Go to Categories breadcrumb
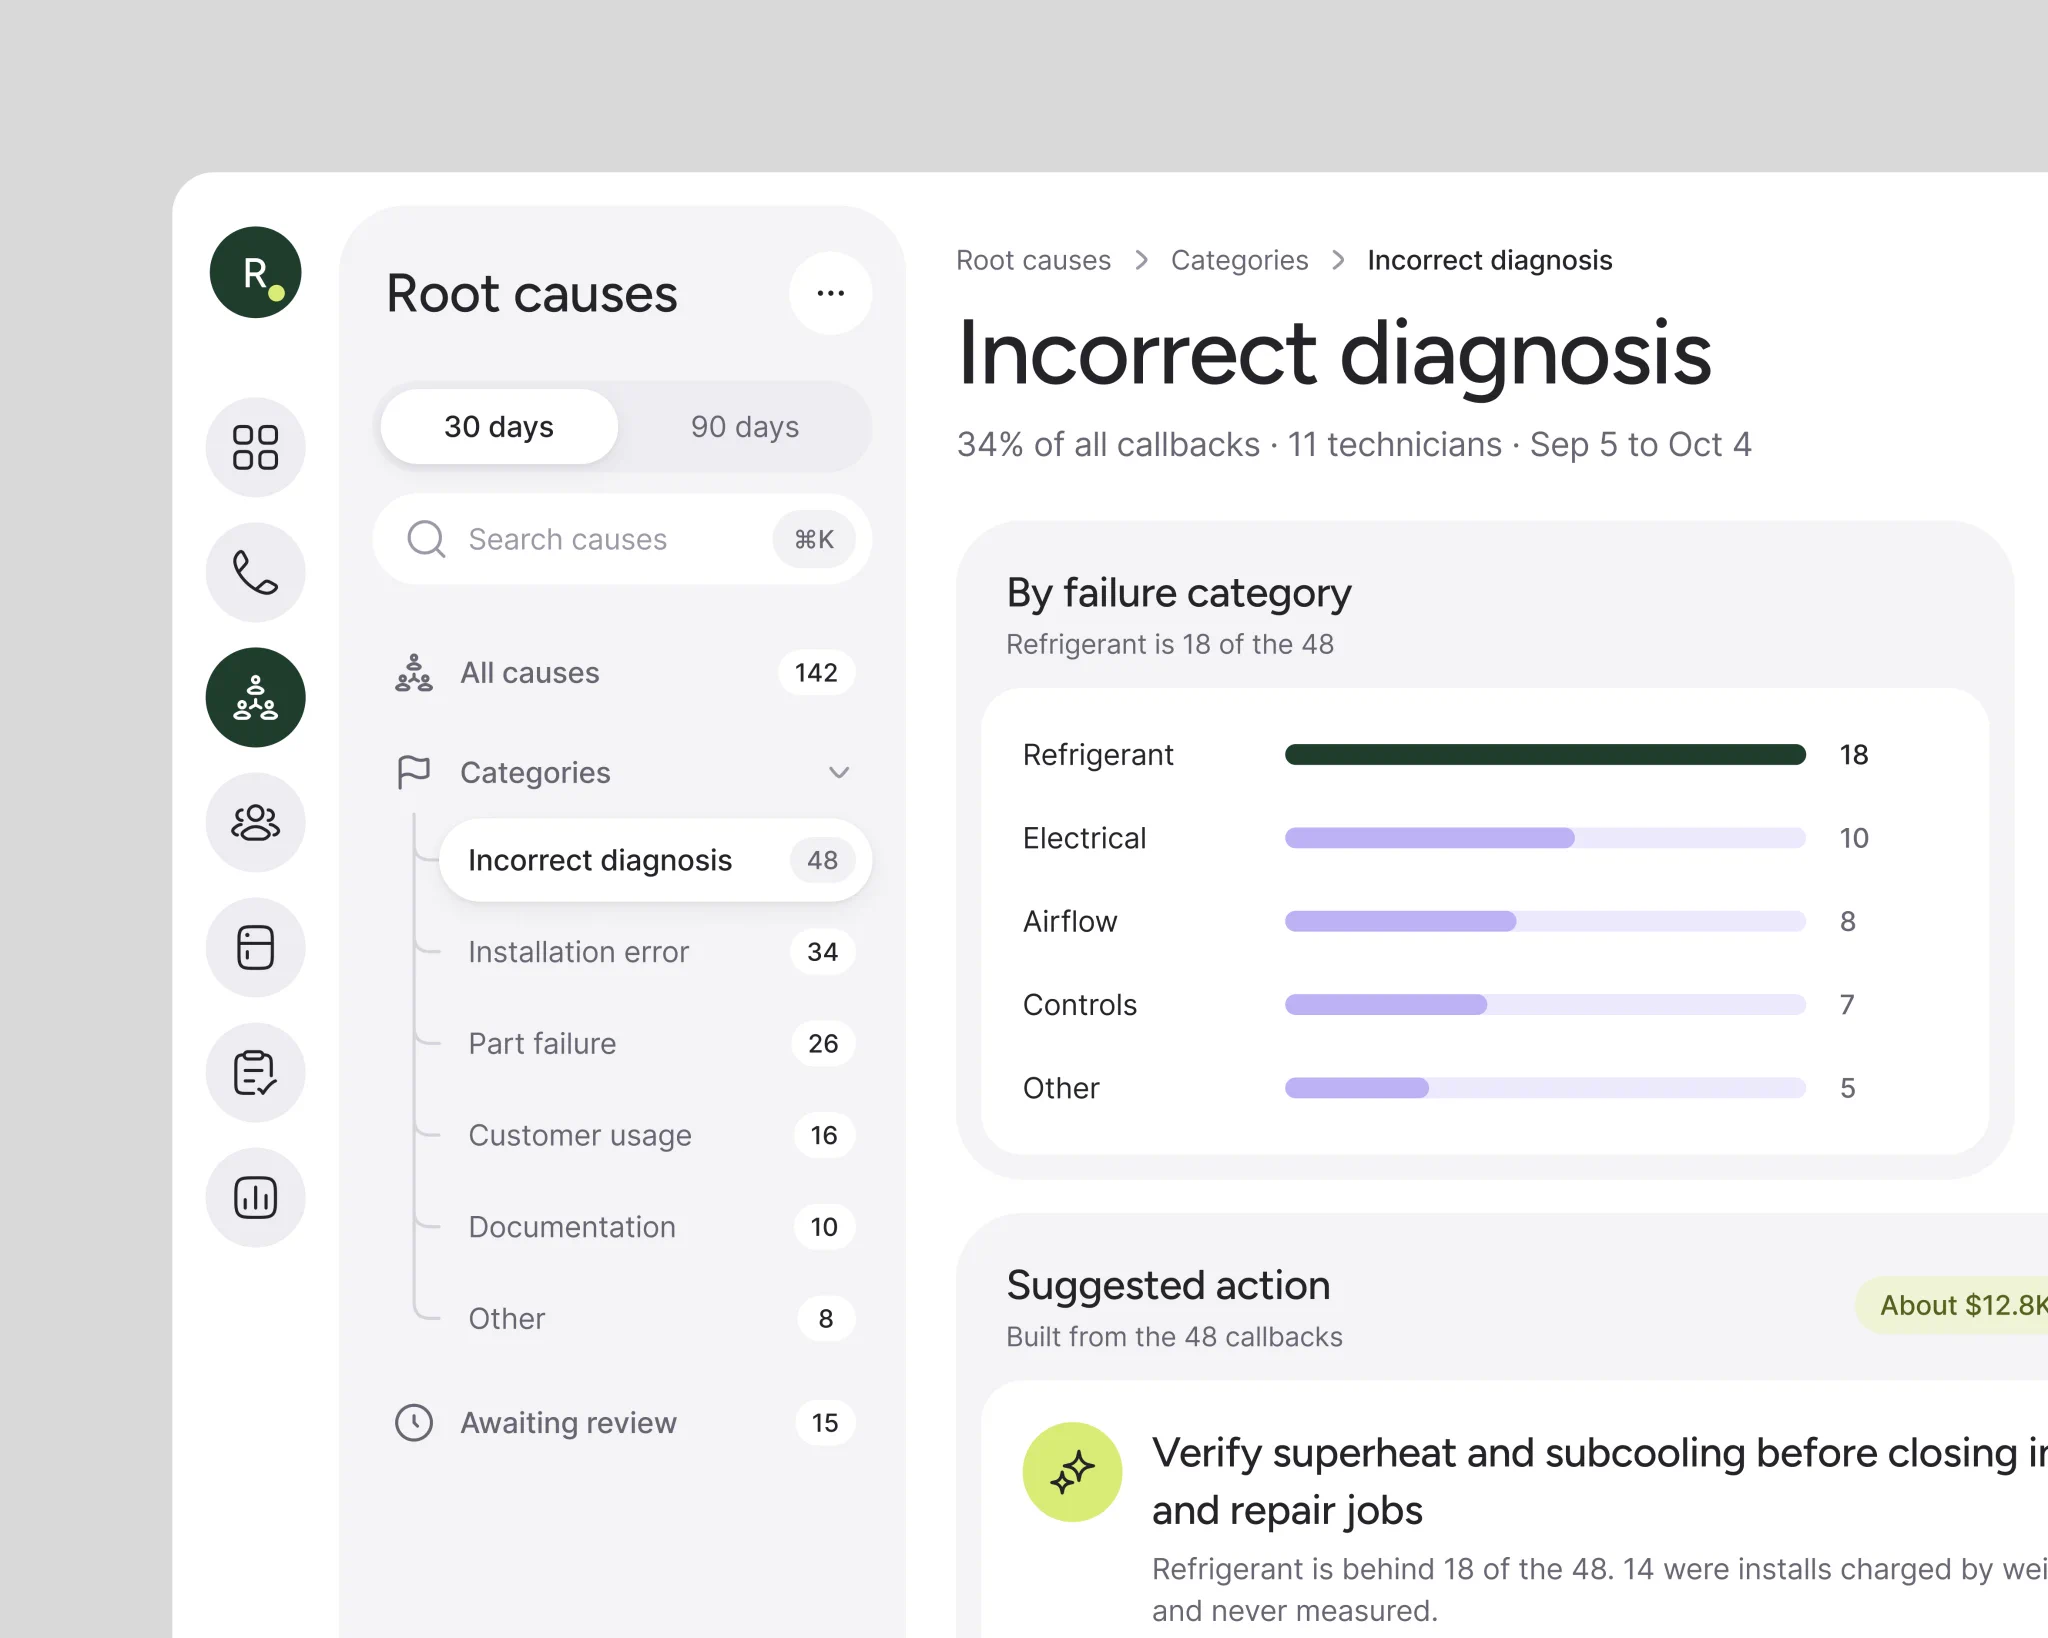 click(x=1239, y=260)
